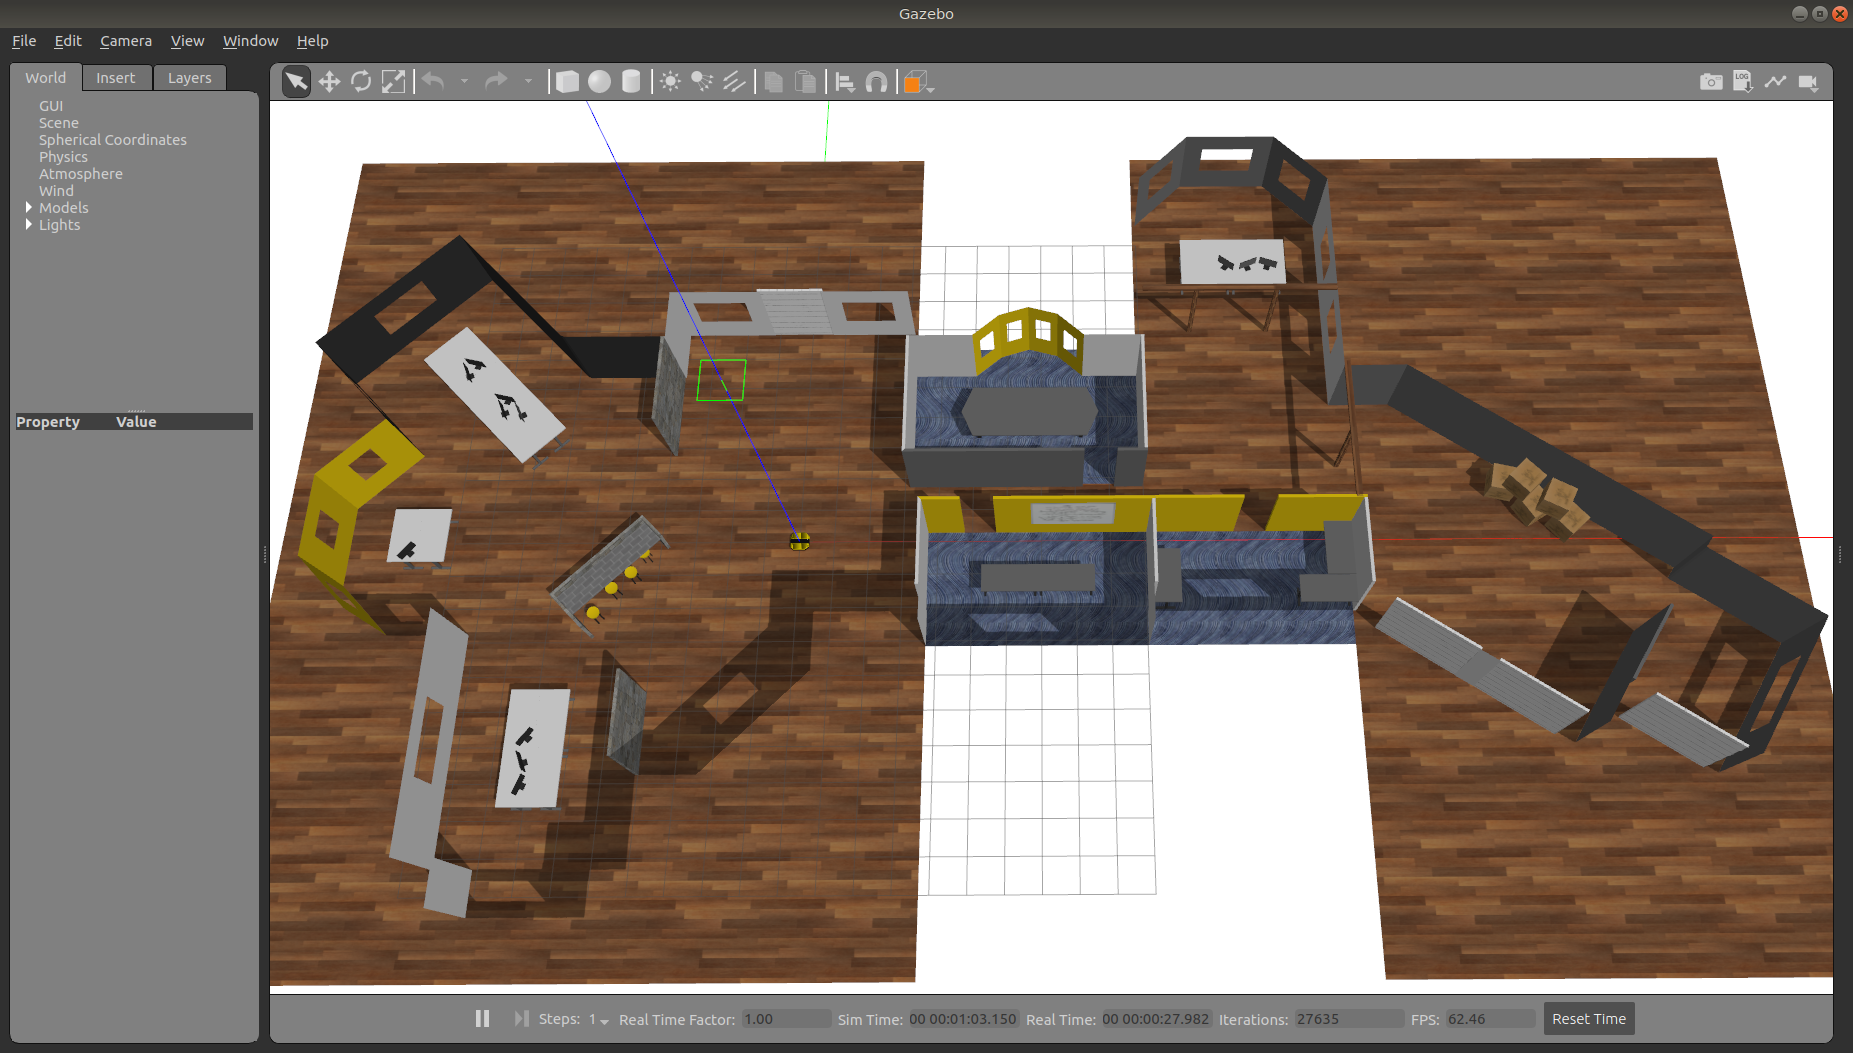Insert a box shape

pyautogui.click(x=567, y=82)
